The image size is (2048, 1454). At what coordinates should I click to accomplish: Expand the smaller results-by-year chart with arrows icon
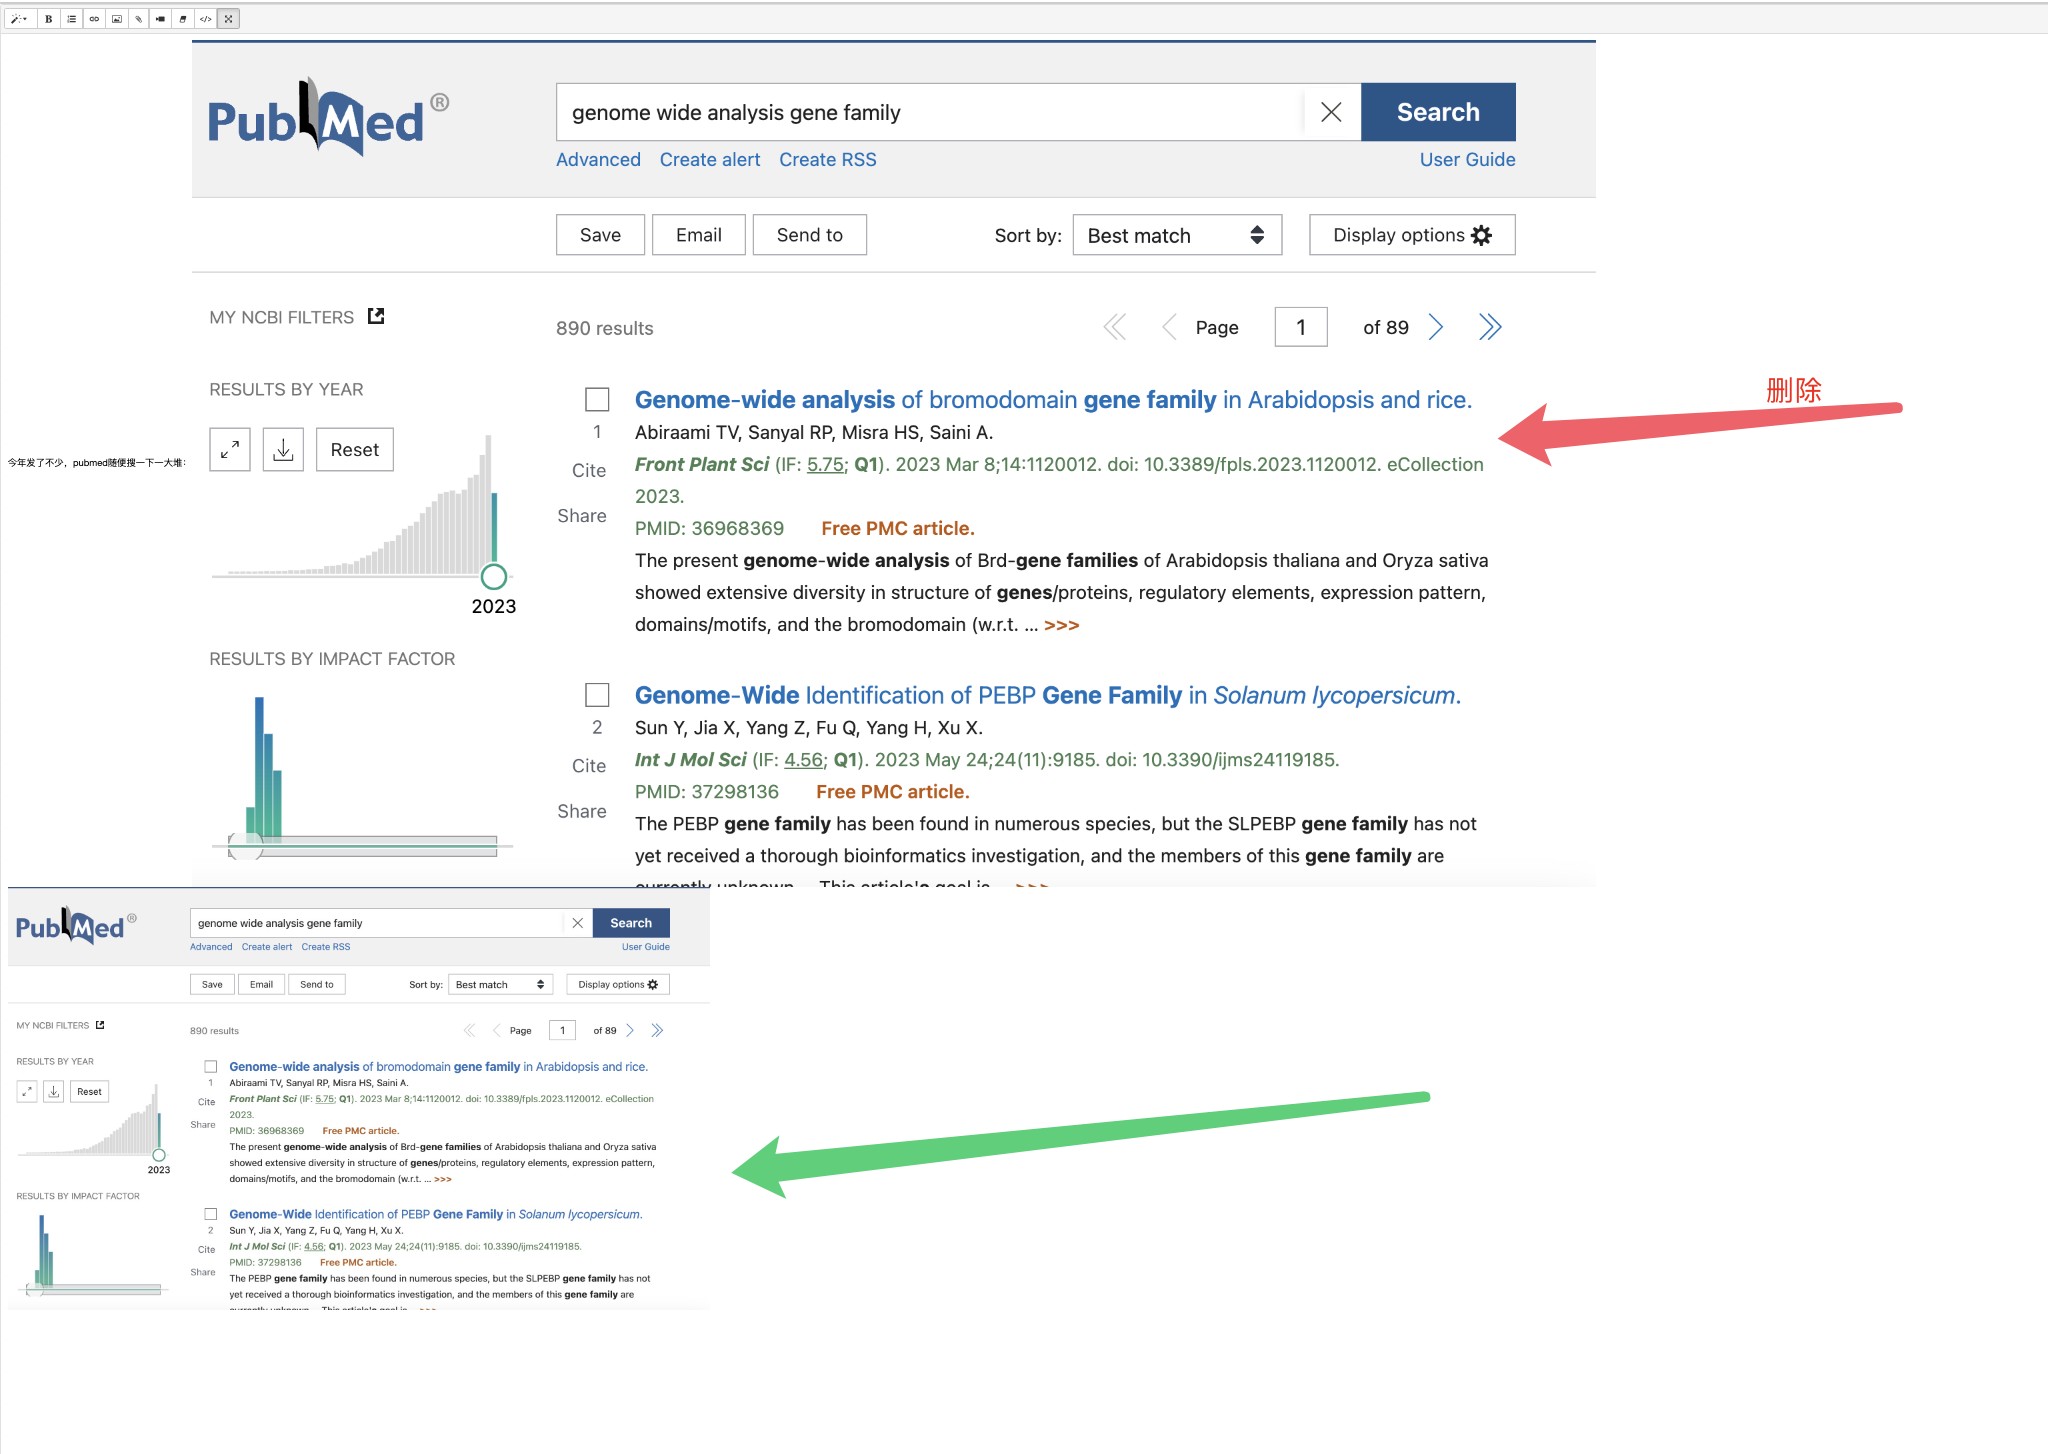[27, 1092]
